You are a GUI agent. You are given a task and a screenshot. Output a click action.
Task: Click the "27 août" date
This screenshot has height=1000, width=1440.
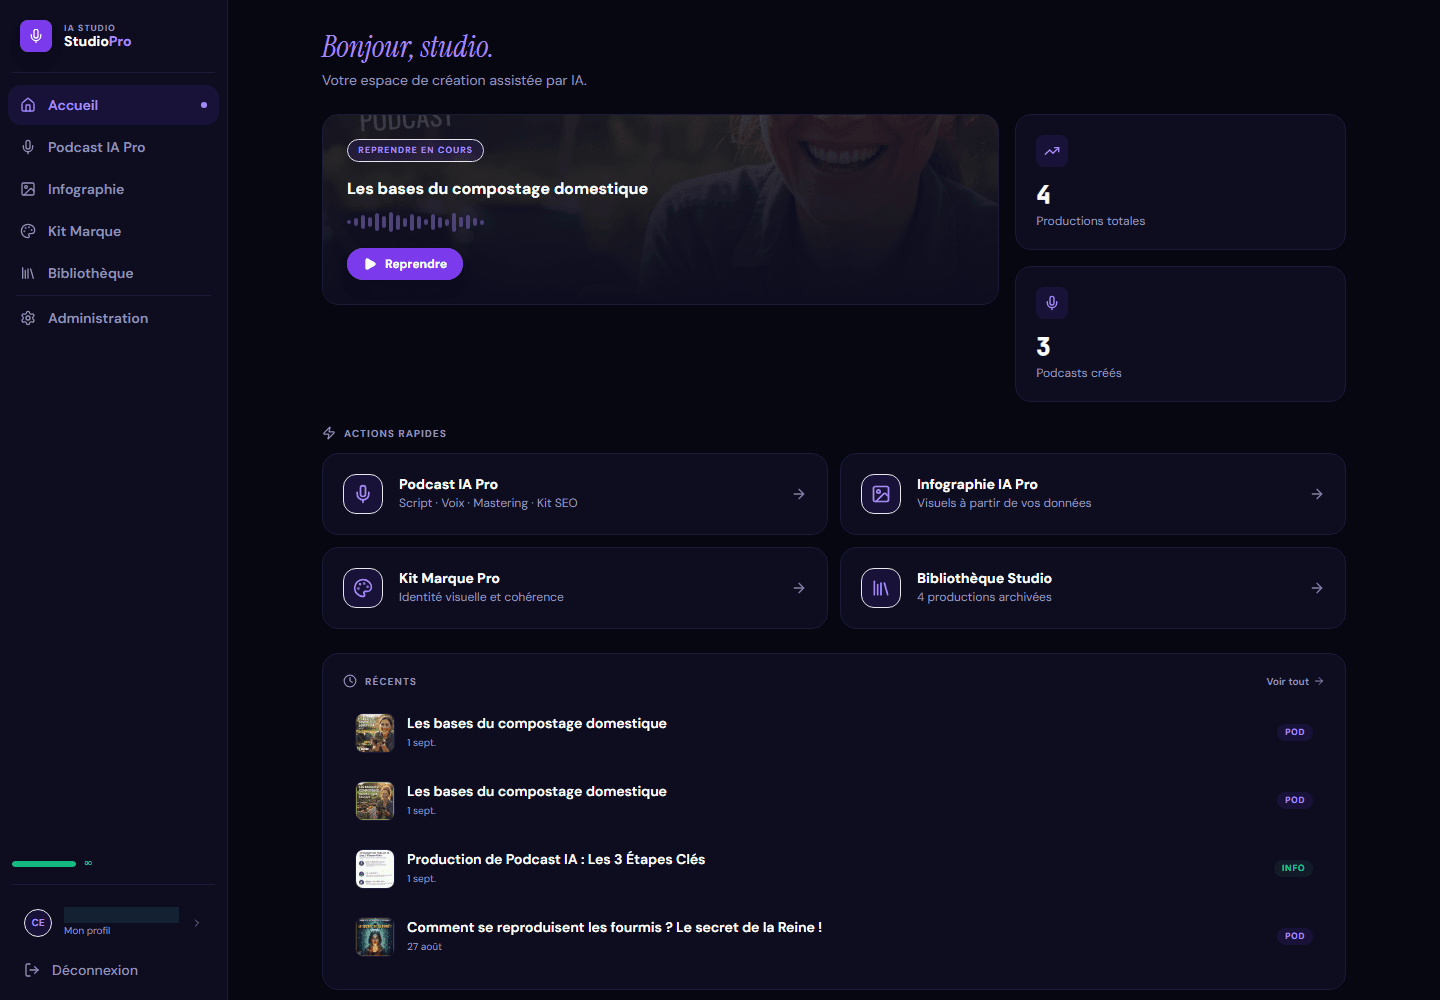tap(424, 947)
